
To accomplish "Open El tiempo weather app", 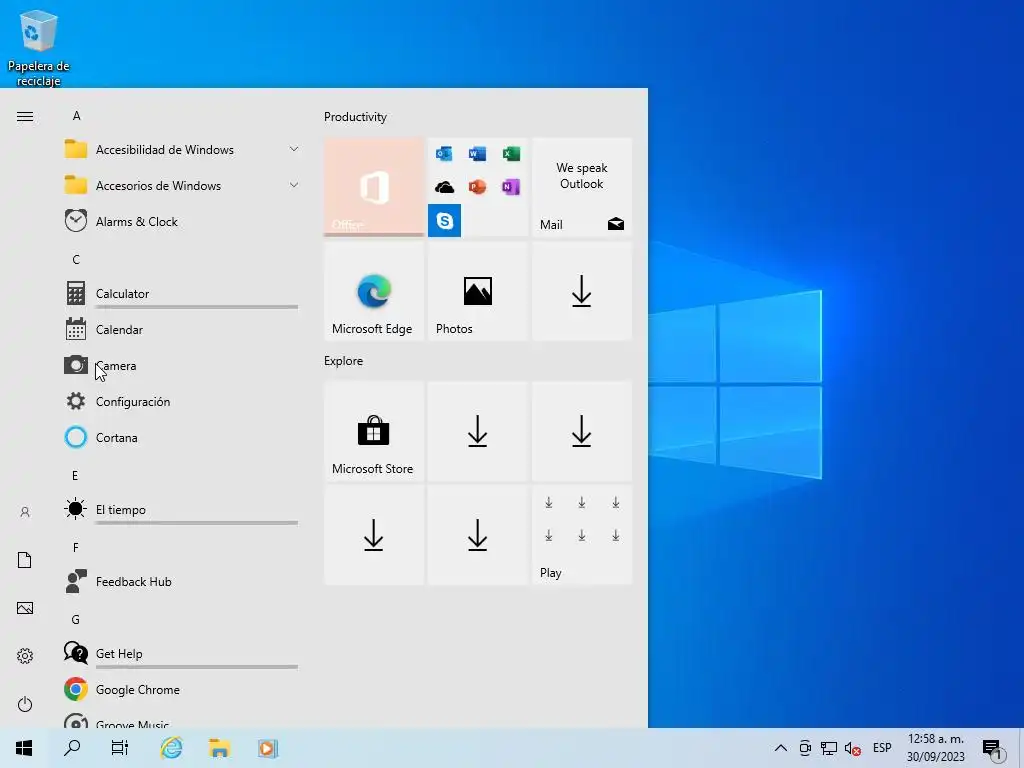I will pos(182,509).
